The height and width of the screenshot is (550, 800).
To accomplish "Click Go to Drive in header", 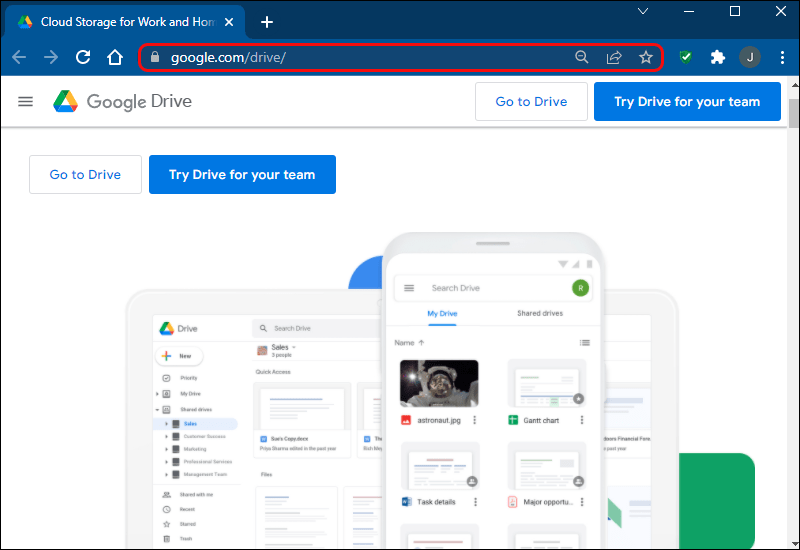I will [x=531, y=101].
